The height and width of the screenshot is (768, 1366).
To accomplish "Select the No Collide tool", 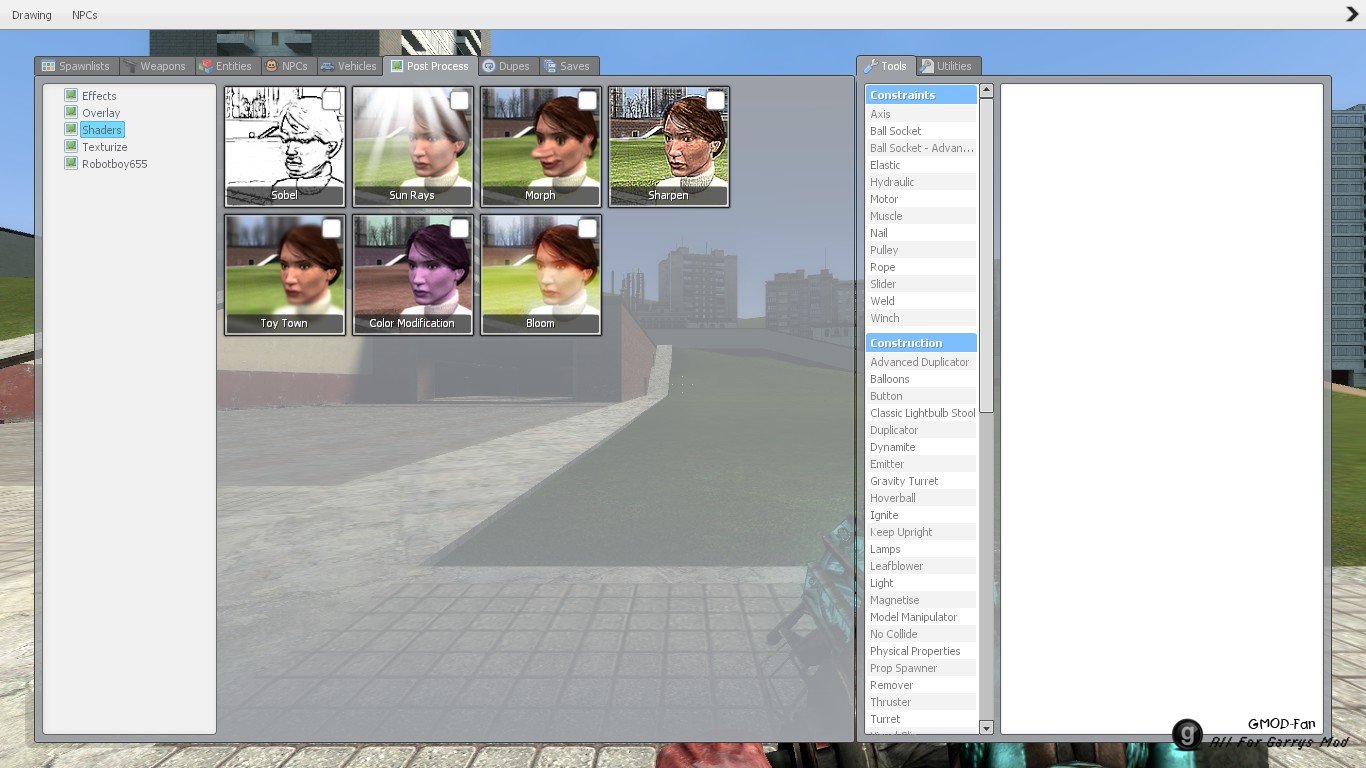I will pyautogui.click(x=921, y=634).
